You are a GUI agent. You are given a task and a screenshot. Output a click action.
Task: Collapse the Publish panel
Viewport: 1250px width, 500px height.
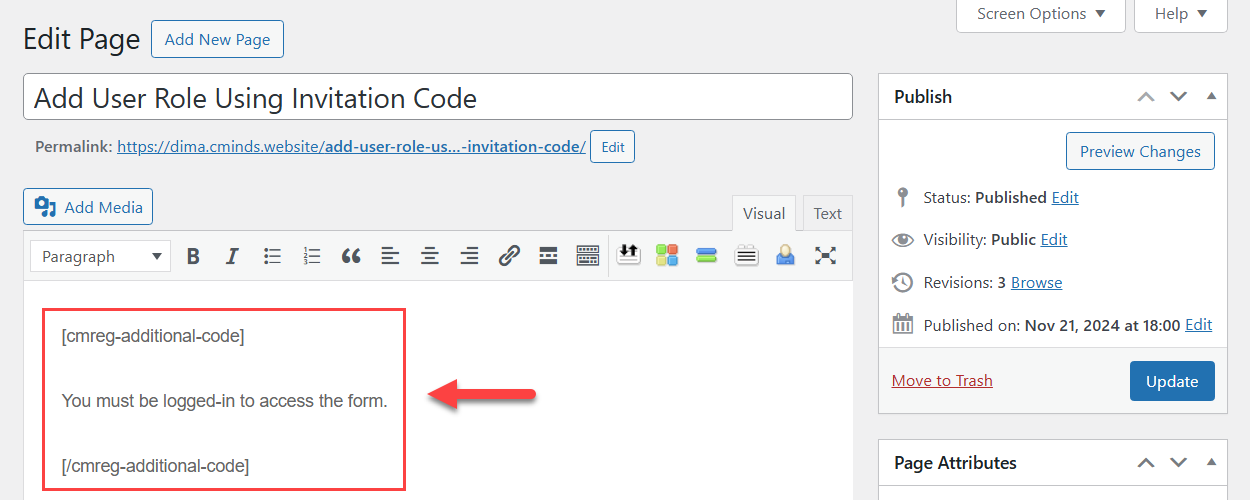[1211, 97]
